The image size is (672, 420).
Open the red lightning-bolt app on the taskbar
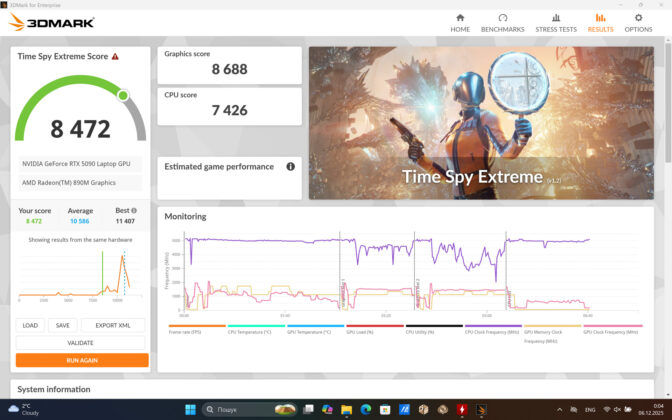(462, 409)
